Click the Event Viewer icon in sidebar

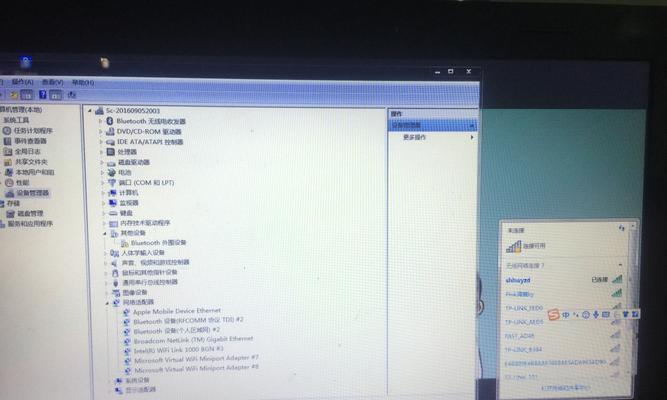coord(7,141)
